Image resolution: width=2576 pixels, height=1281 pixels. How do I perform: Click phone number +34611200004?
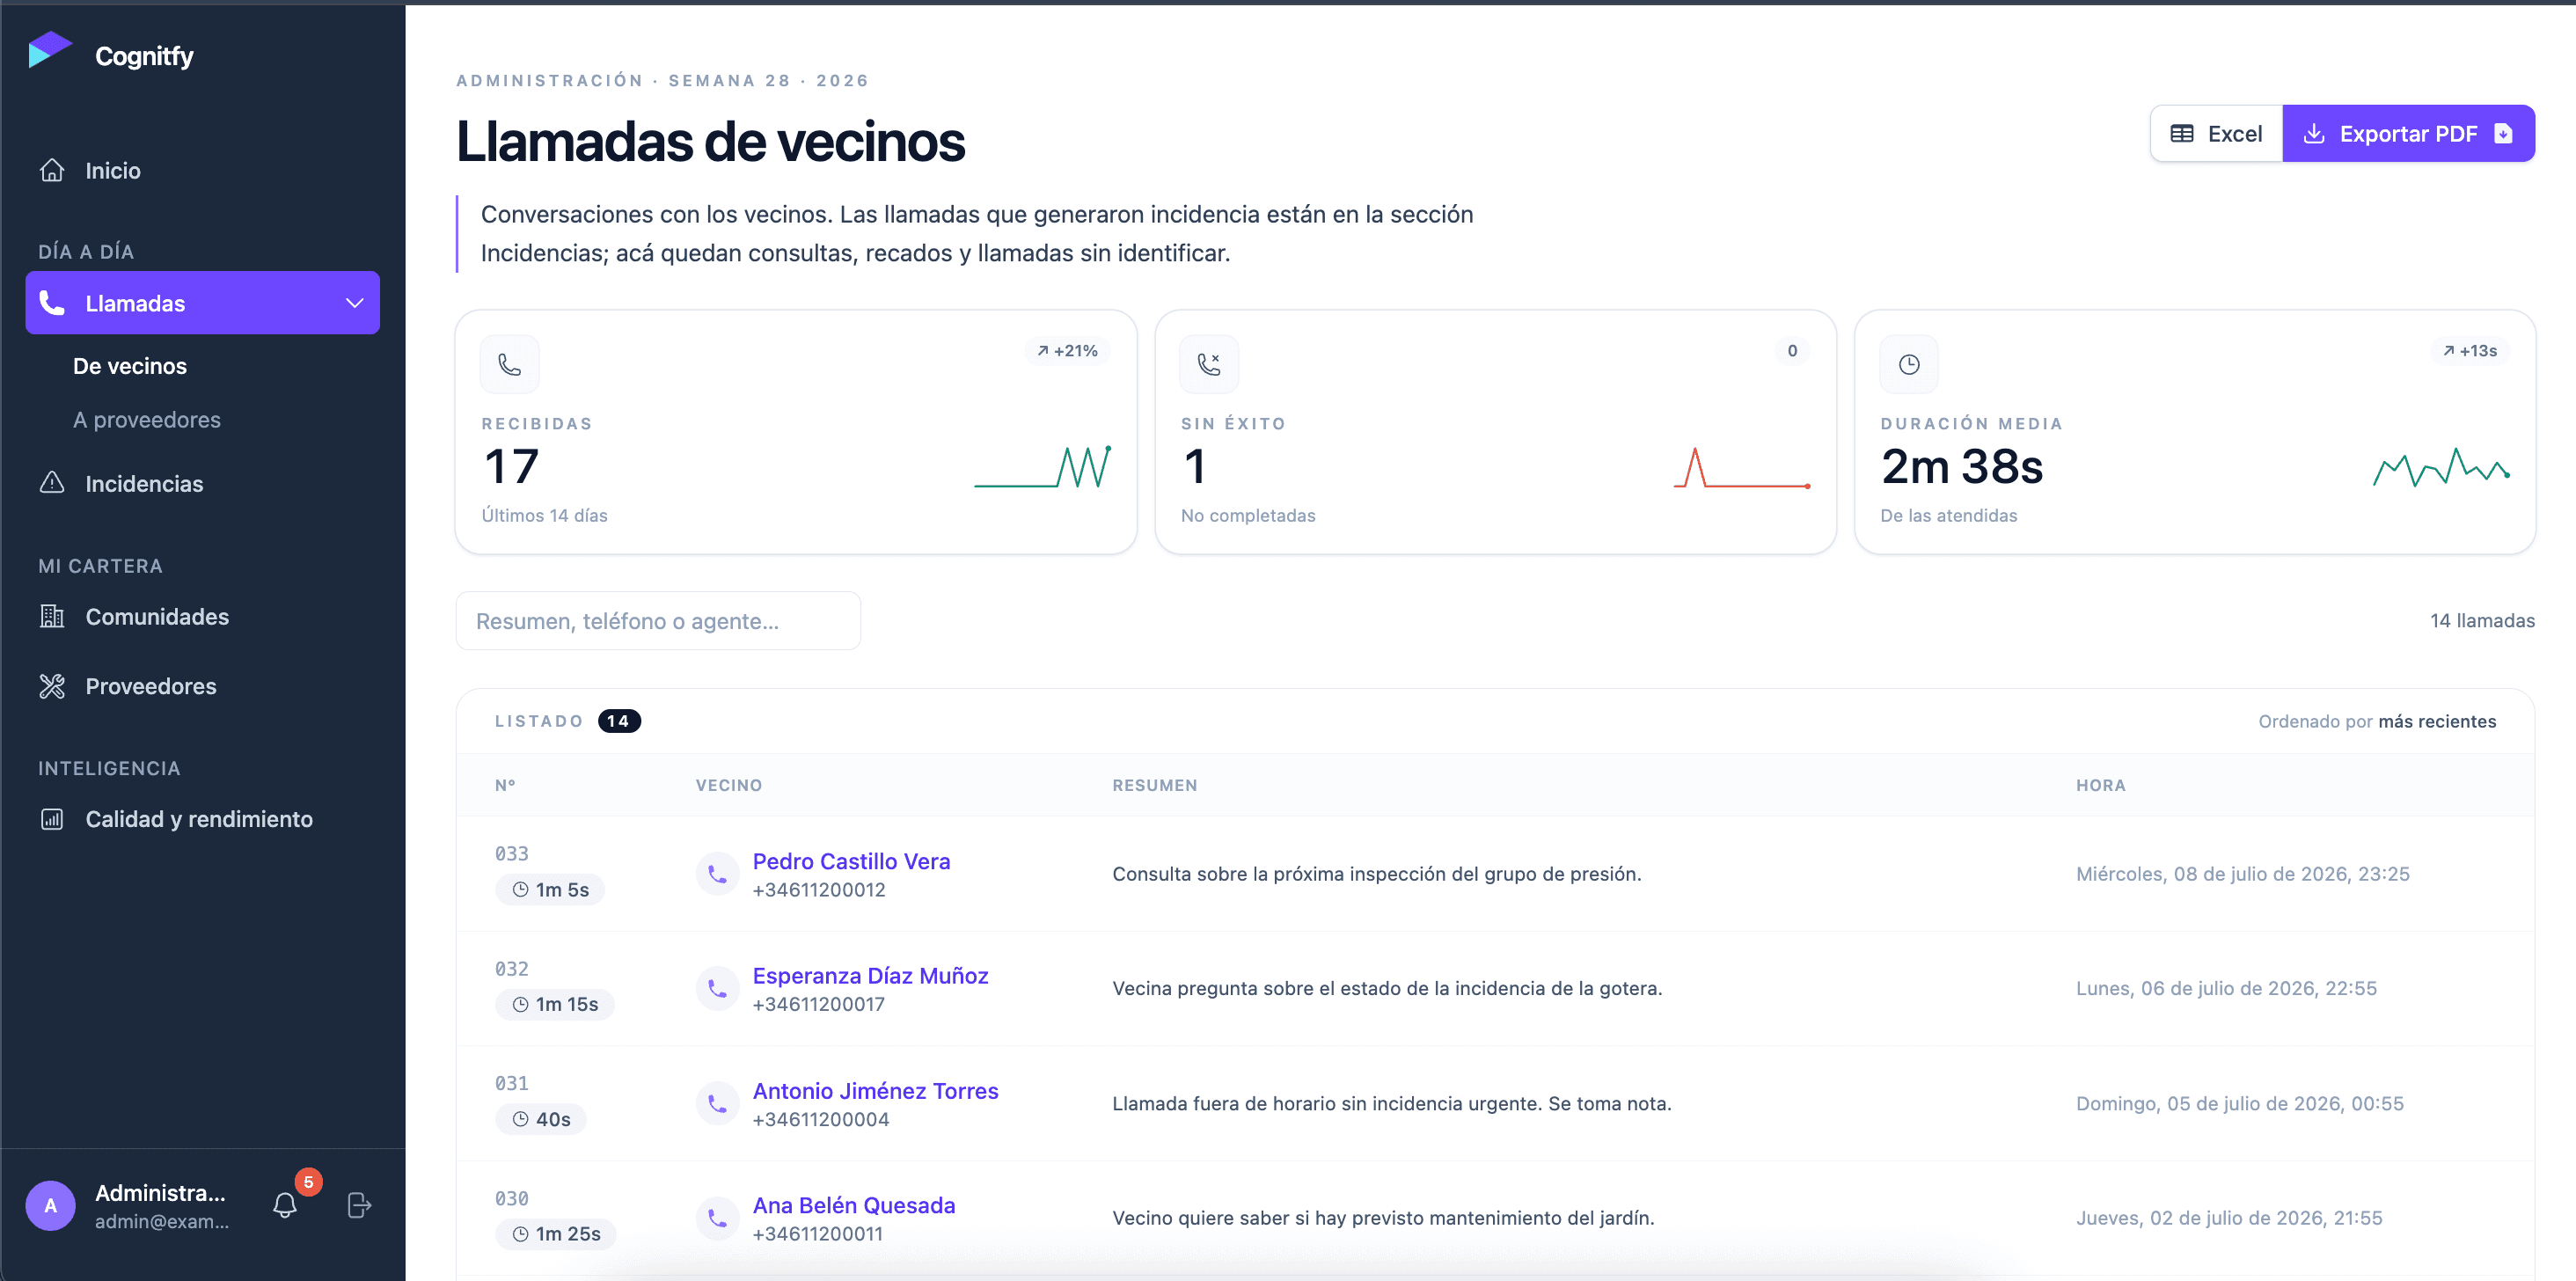pyautogui.click(x=821, y=1120)
